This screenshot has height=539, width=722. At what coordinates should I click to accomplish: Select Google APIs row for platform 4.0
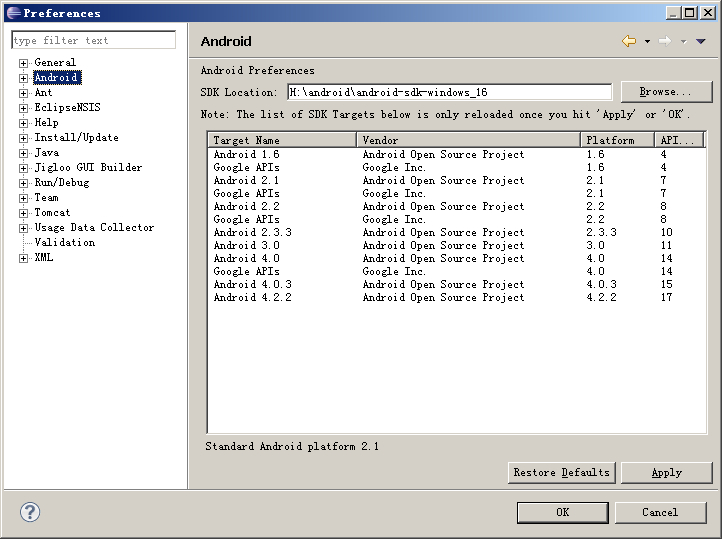point(457,272)
